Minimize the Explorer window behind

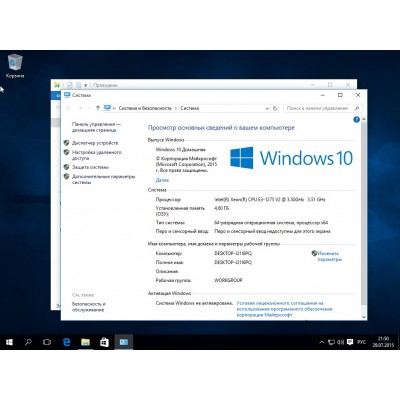[x=312, y=85]
